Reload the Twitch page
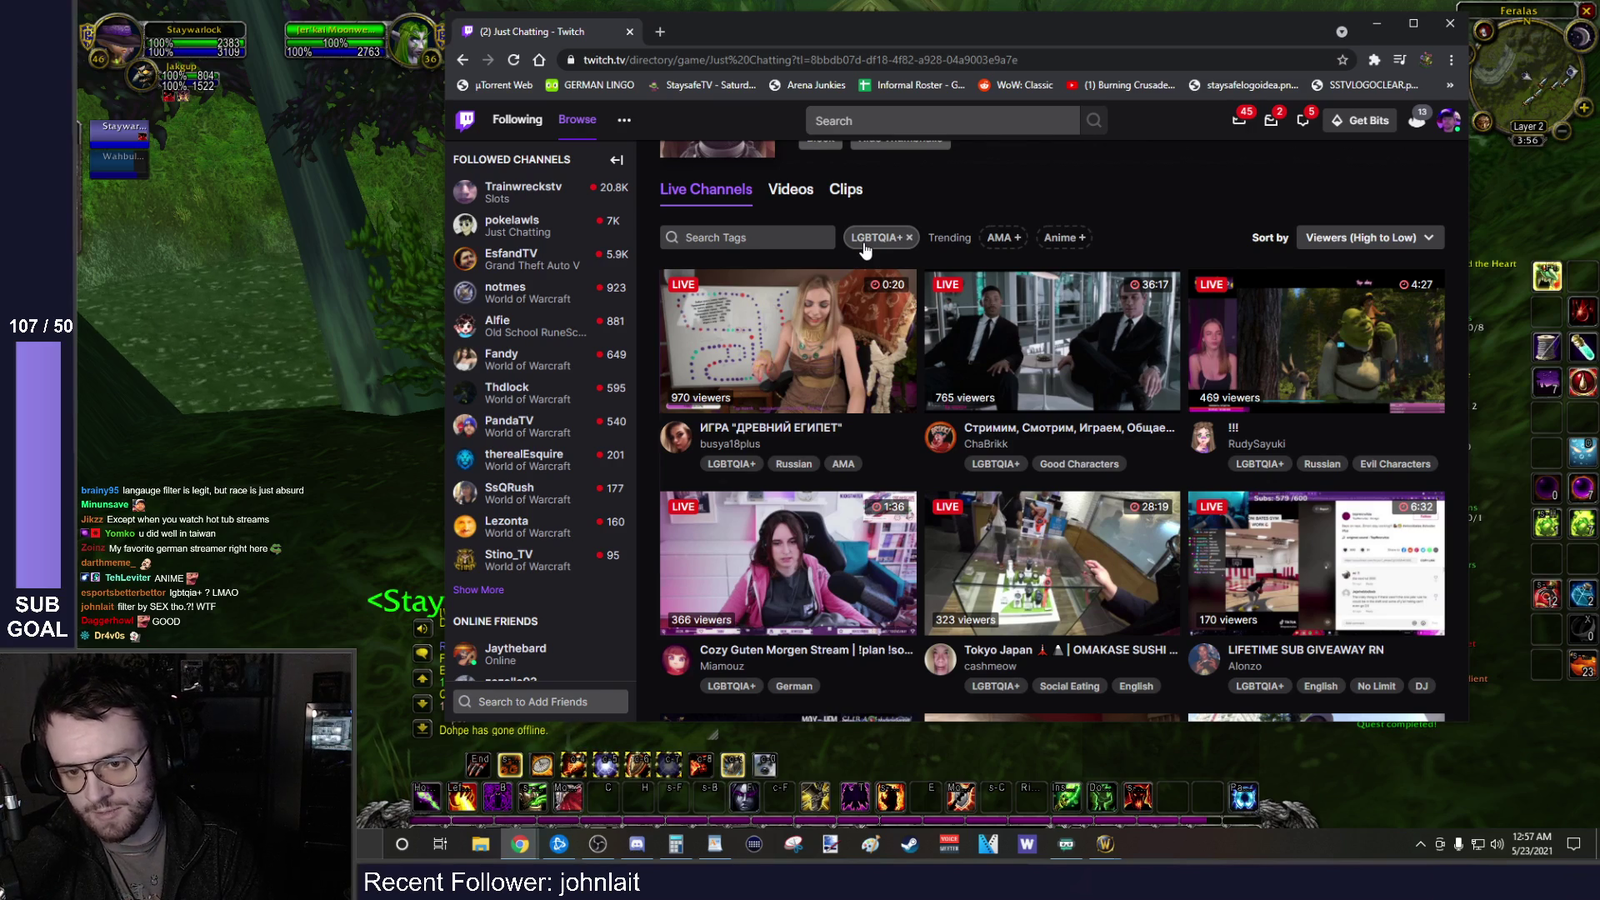 click(513, 60)
